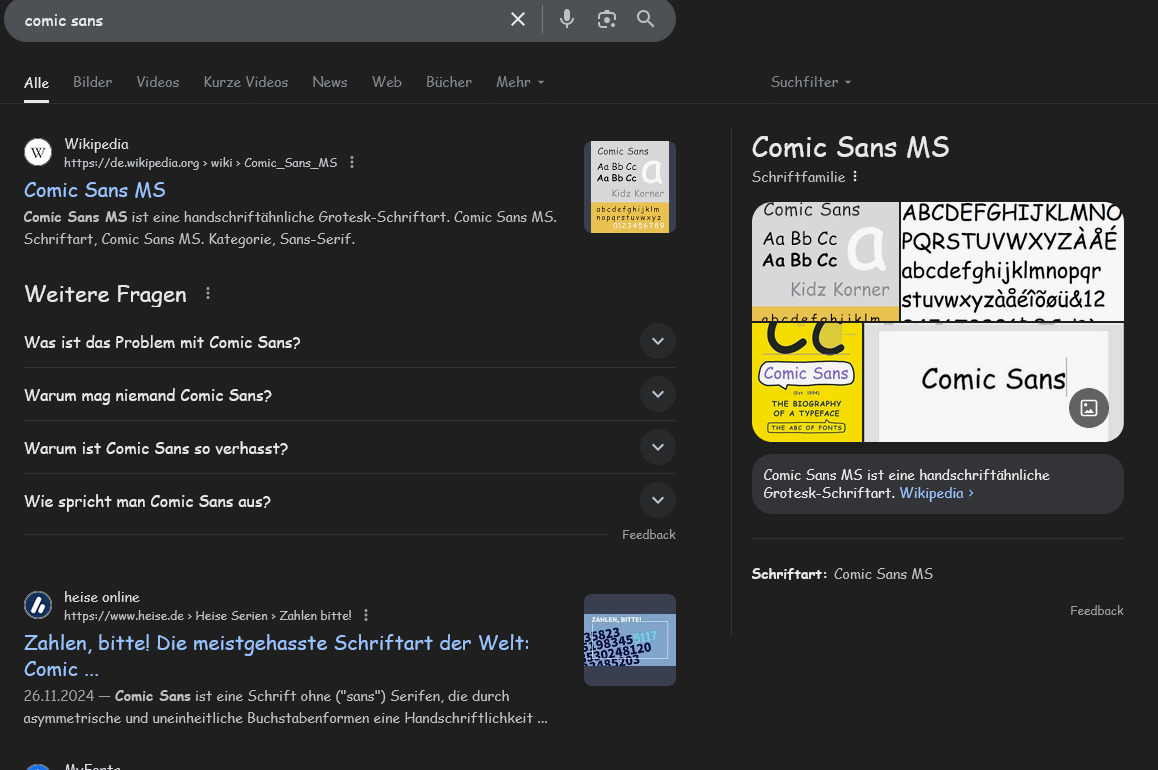Expand 'Warum ist Comic Sans so verhasst?'
The height and width of the screenshot is (770, 1158).
349,448
